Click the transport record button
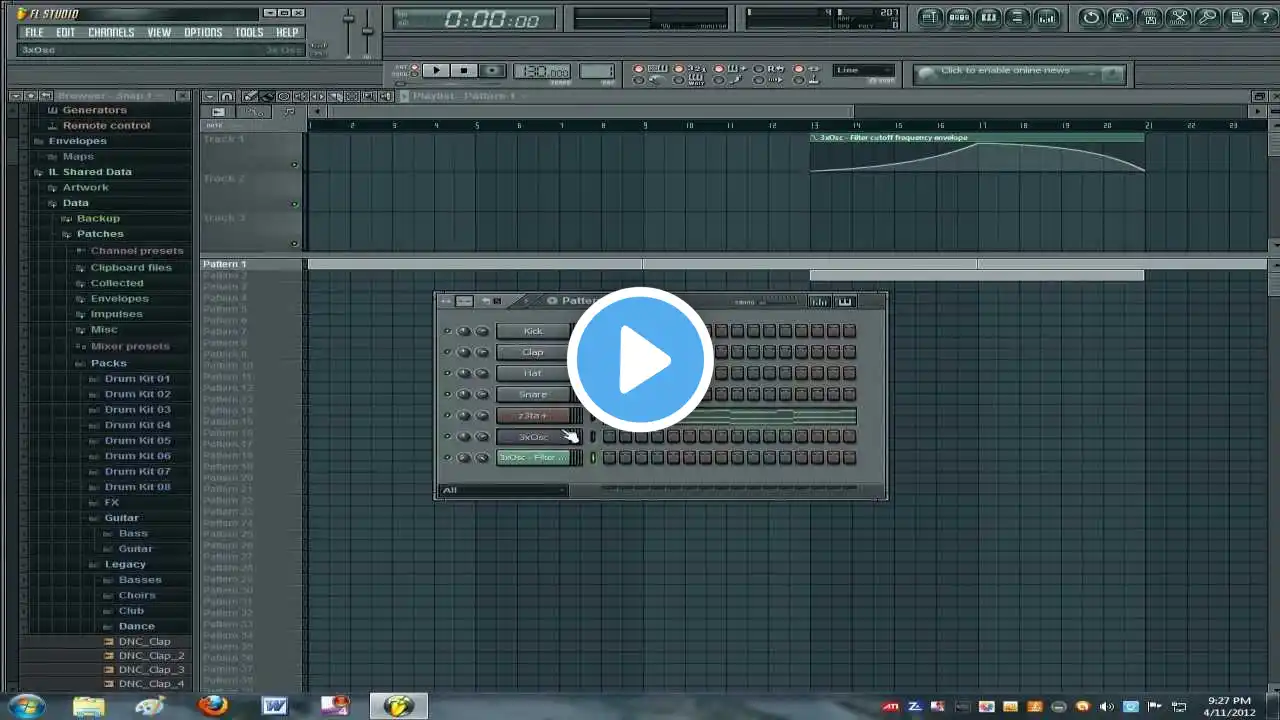1280x720 pixels. (492, 70)
